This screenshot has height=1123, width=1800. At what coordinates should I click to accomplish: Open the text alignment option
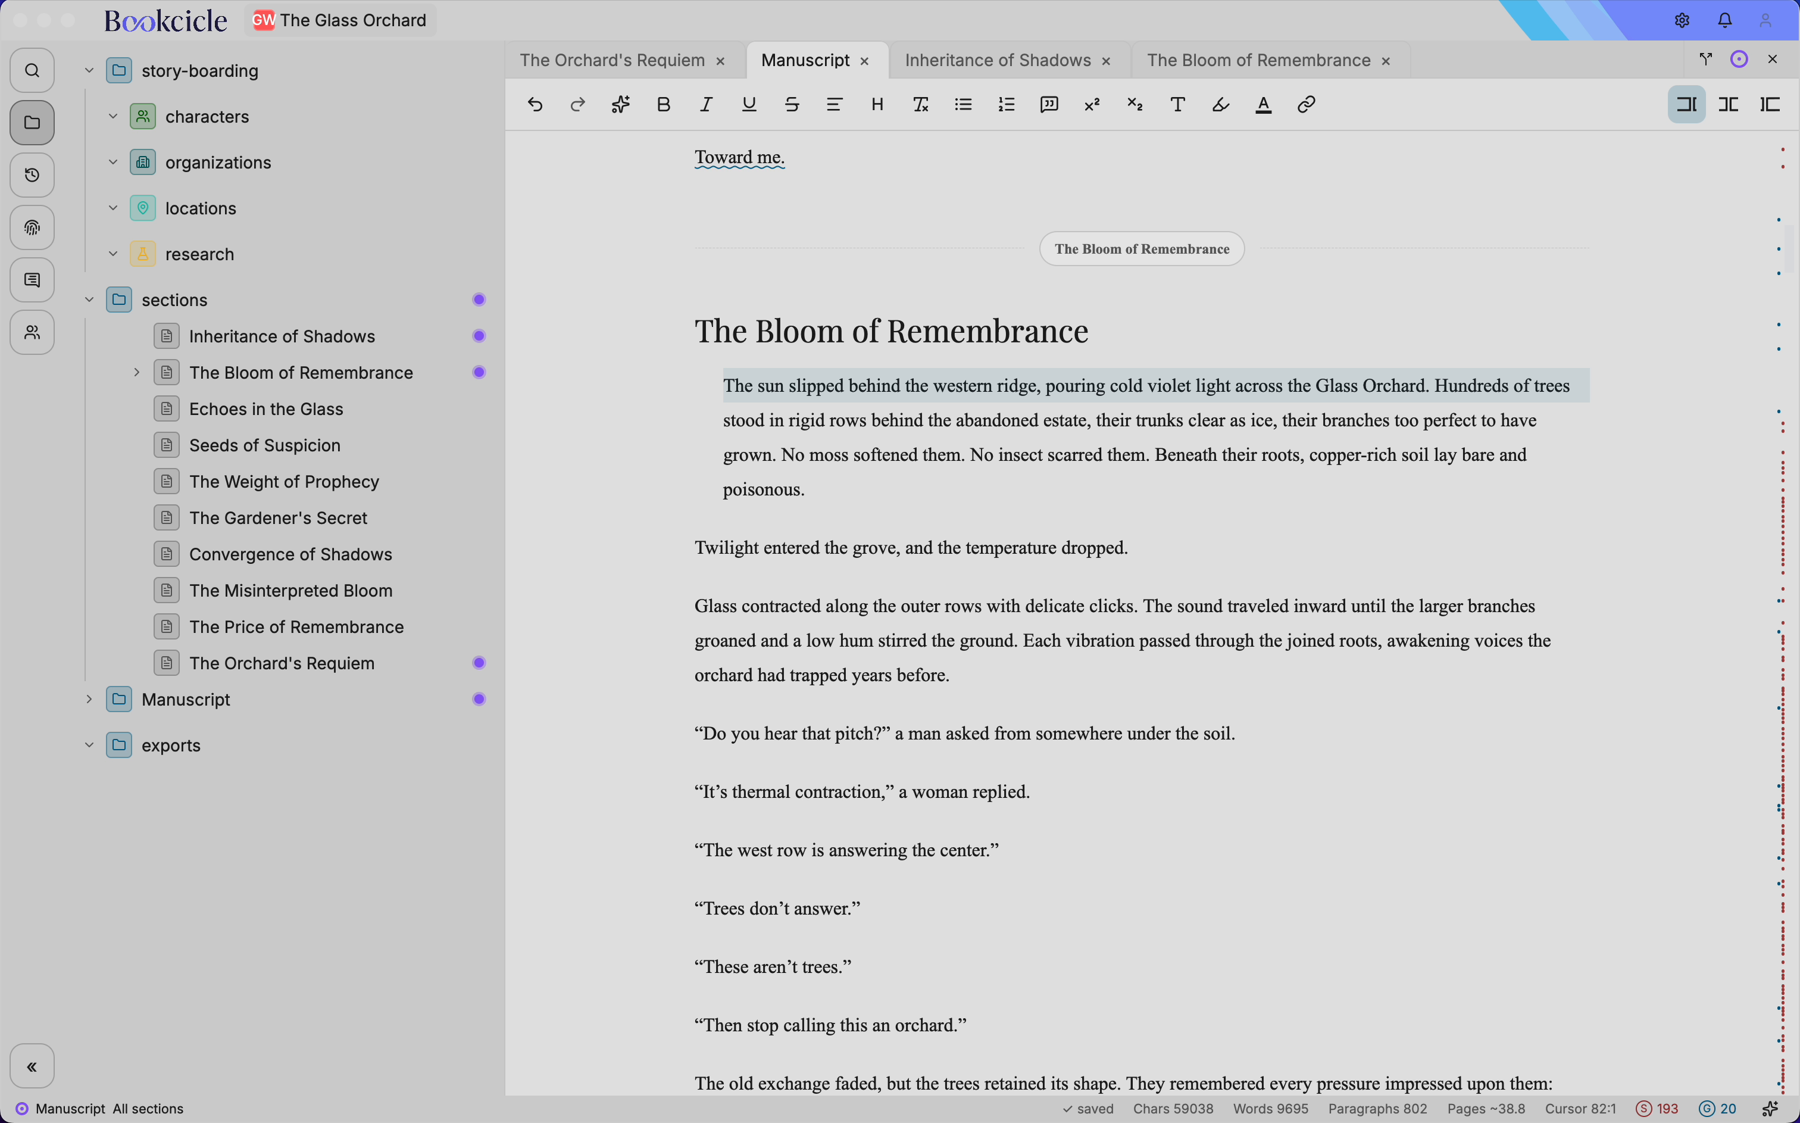pyautogui.click(x=834, y=104)
